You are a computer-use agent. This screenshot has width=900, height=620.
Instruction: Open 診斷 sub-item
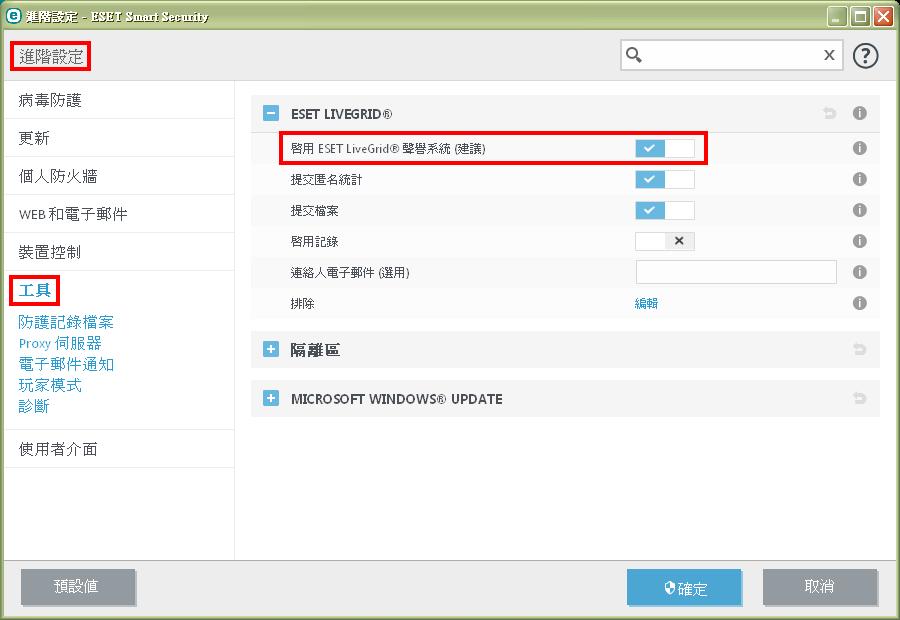point(34,406)
